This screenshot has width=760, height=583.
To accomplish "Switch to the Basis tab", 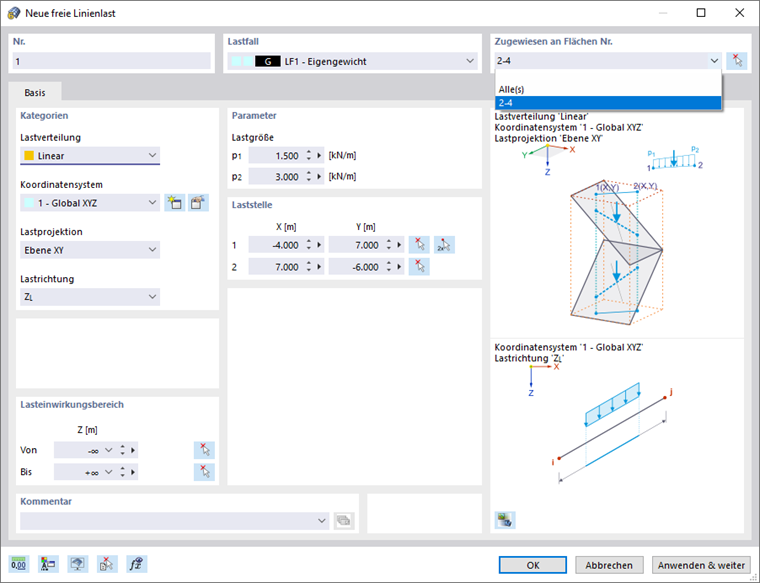I will [x=35, y=92].
